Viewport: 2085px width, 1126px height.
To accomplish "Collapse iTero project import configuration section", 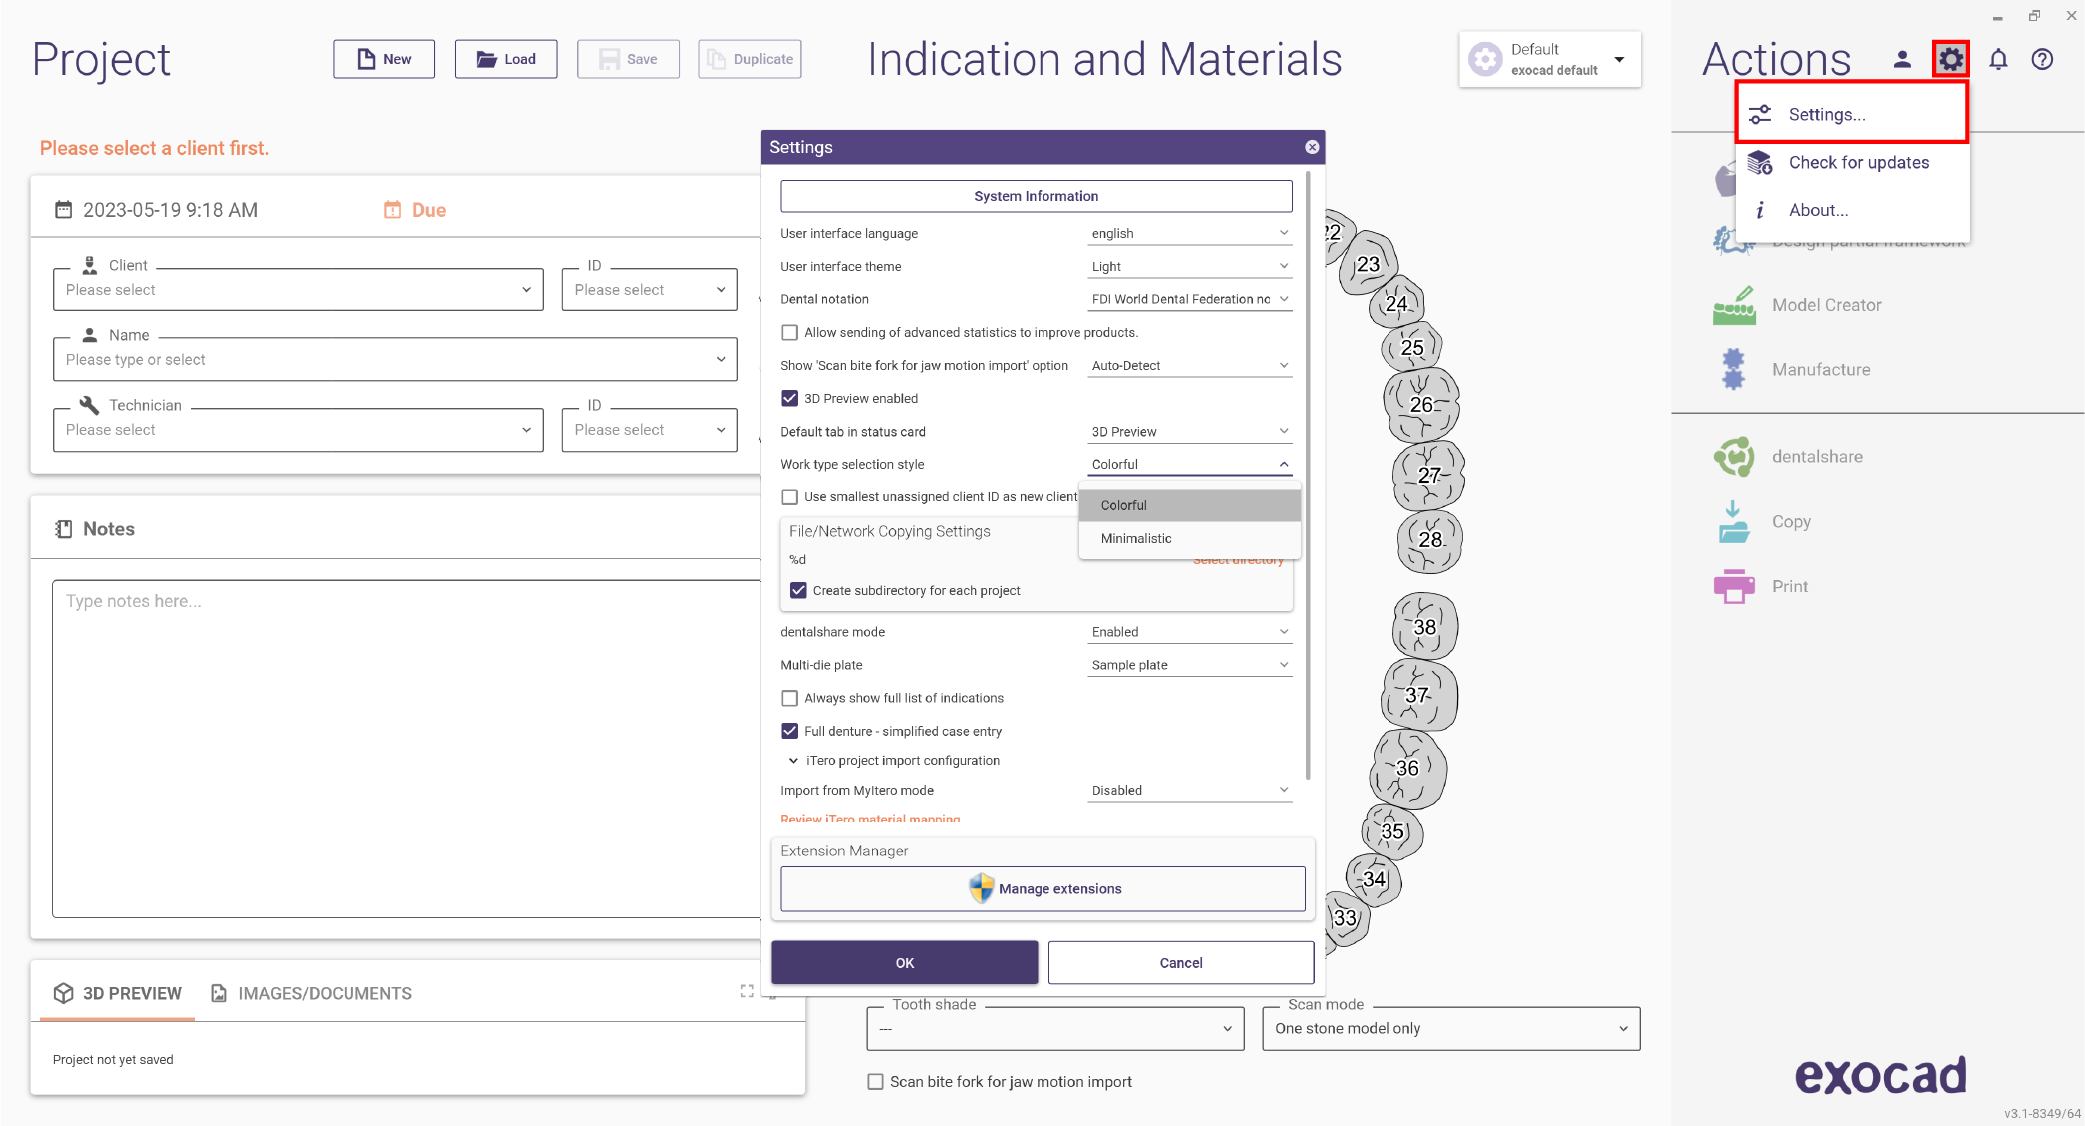I will (x=793, y=761).
